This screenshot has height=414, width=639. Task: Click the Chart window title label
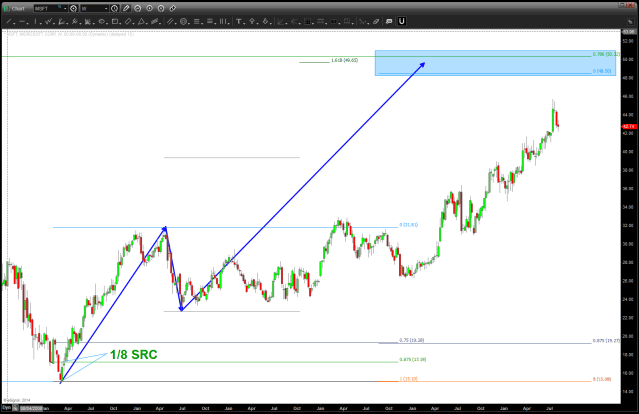tap(18, 9)
